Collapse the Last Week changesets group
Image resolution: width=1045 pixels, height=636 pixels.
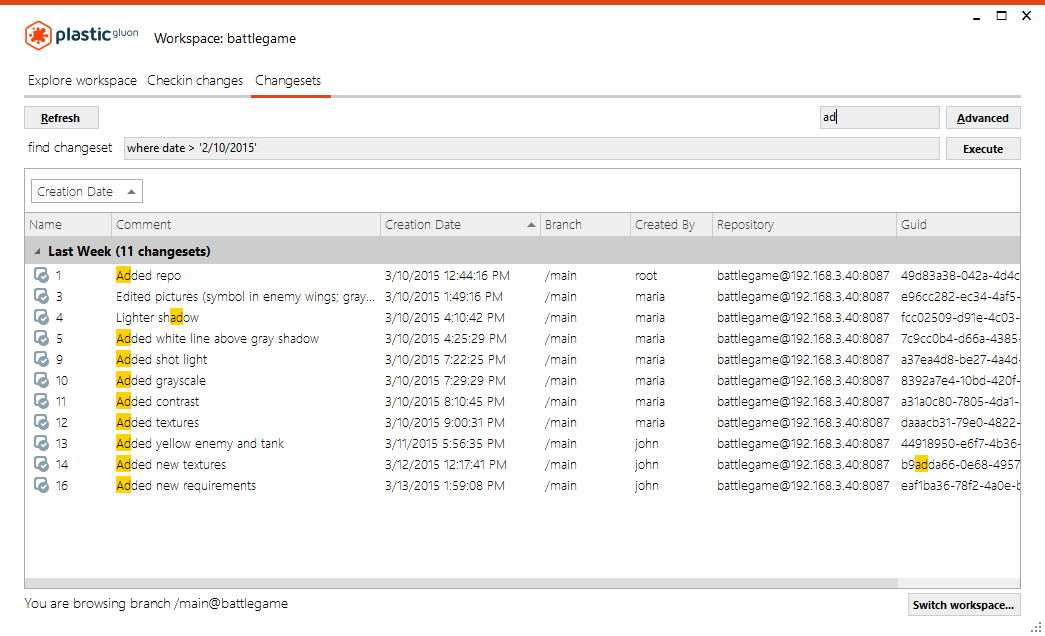pyautogui.click(x=37, y=251)
